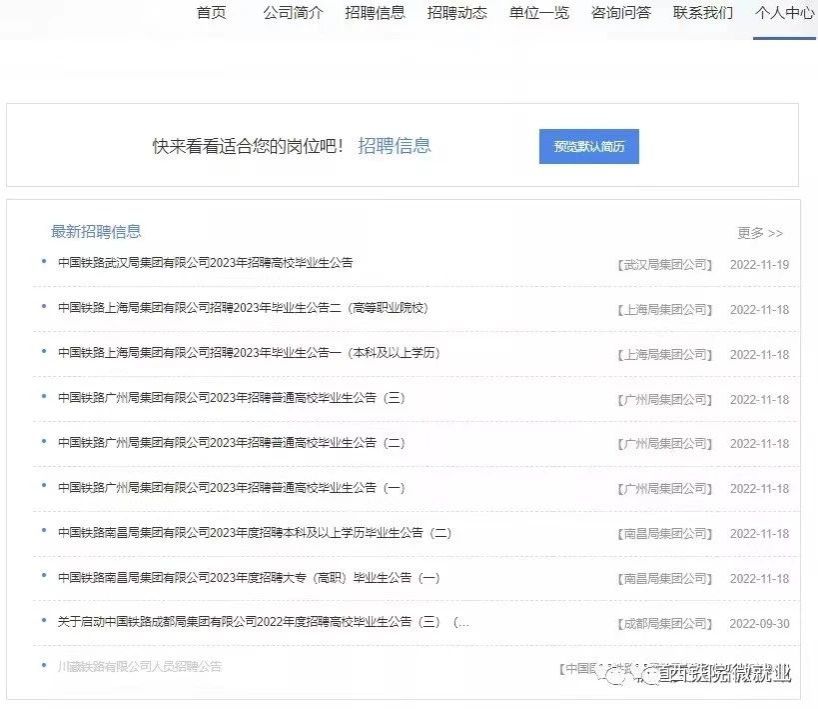
Task: Go to 公司简介 page
Action: click(x=293, y=13)
